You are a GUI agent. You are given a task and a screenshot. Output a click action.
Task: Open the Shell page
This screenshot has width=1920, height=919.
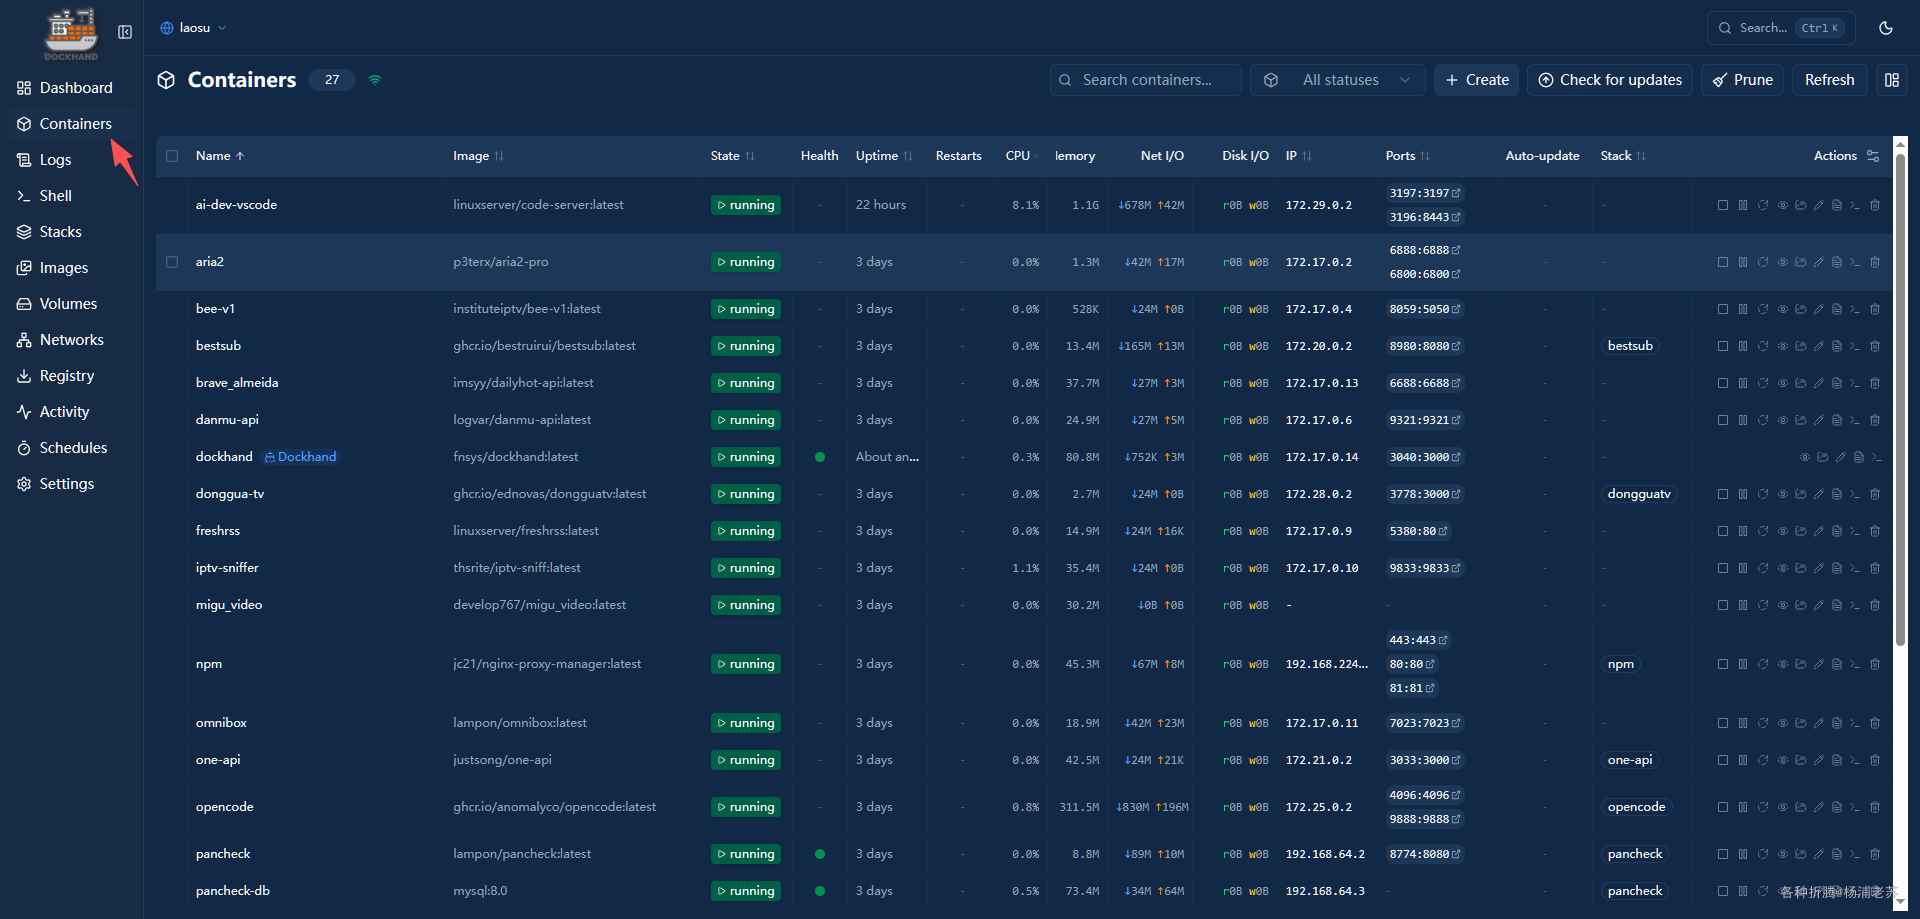tap(72, 196)
